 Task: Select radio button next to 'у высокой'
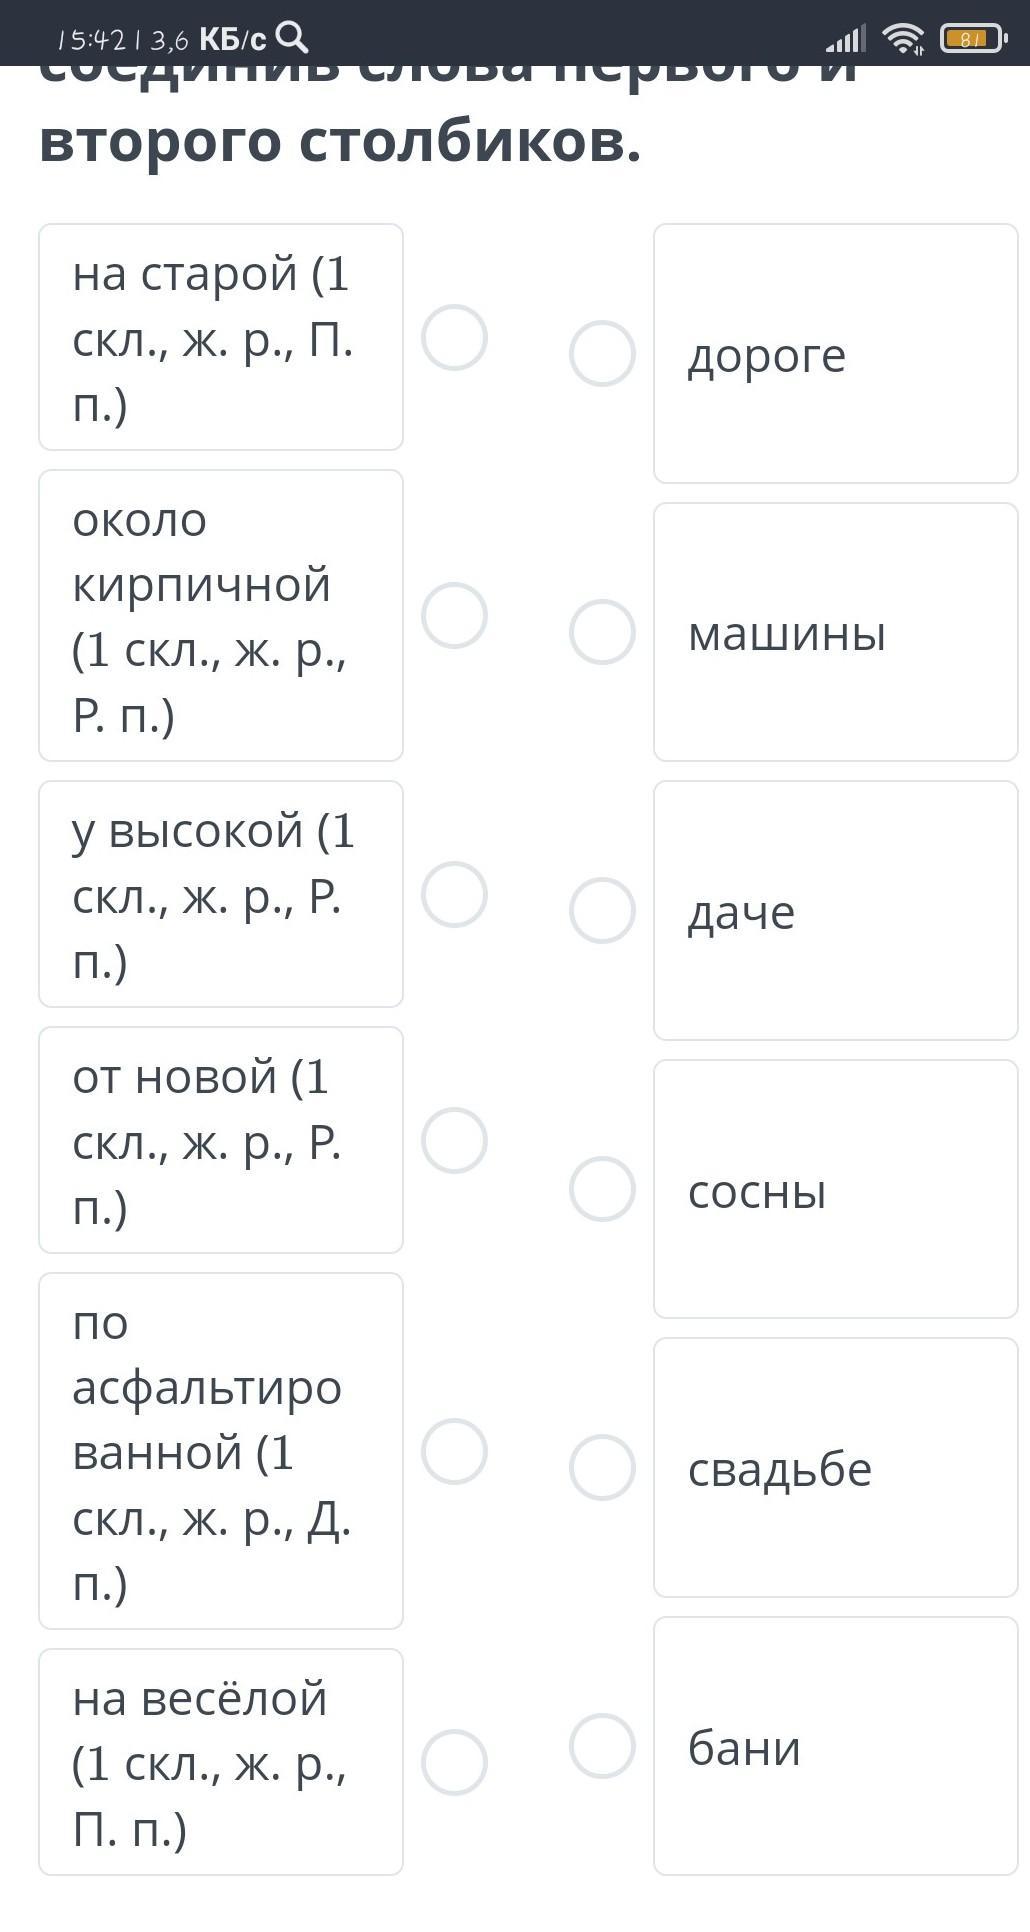pyautogui.click(x=454, y=894)
